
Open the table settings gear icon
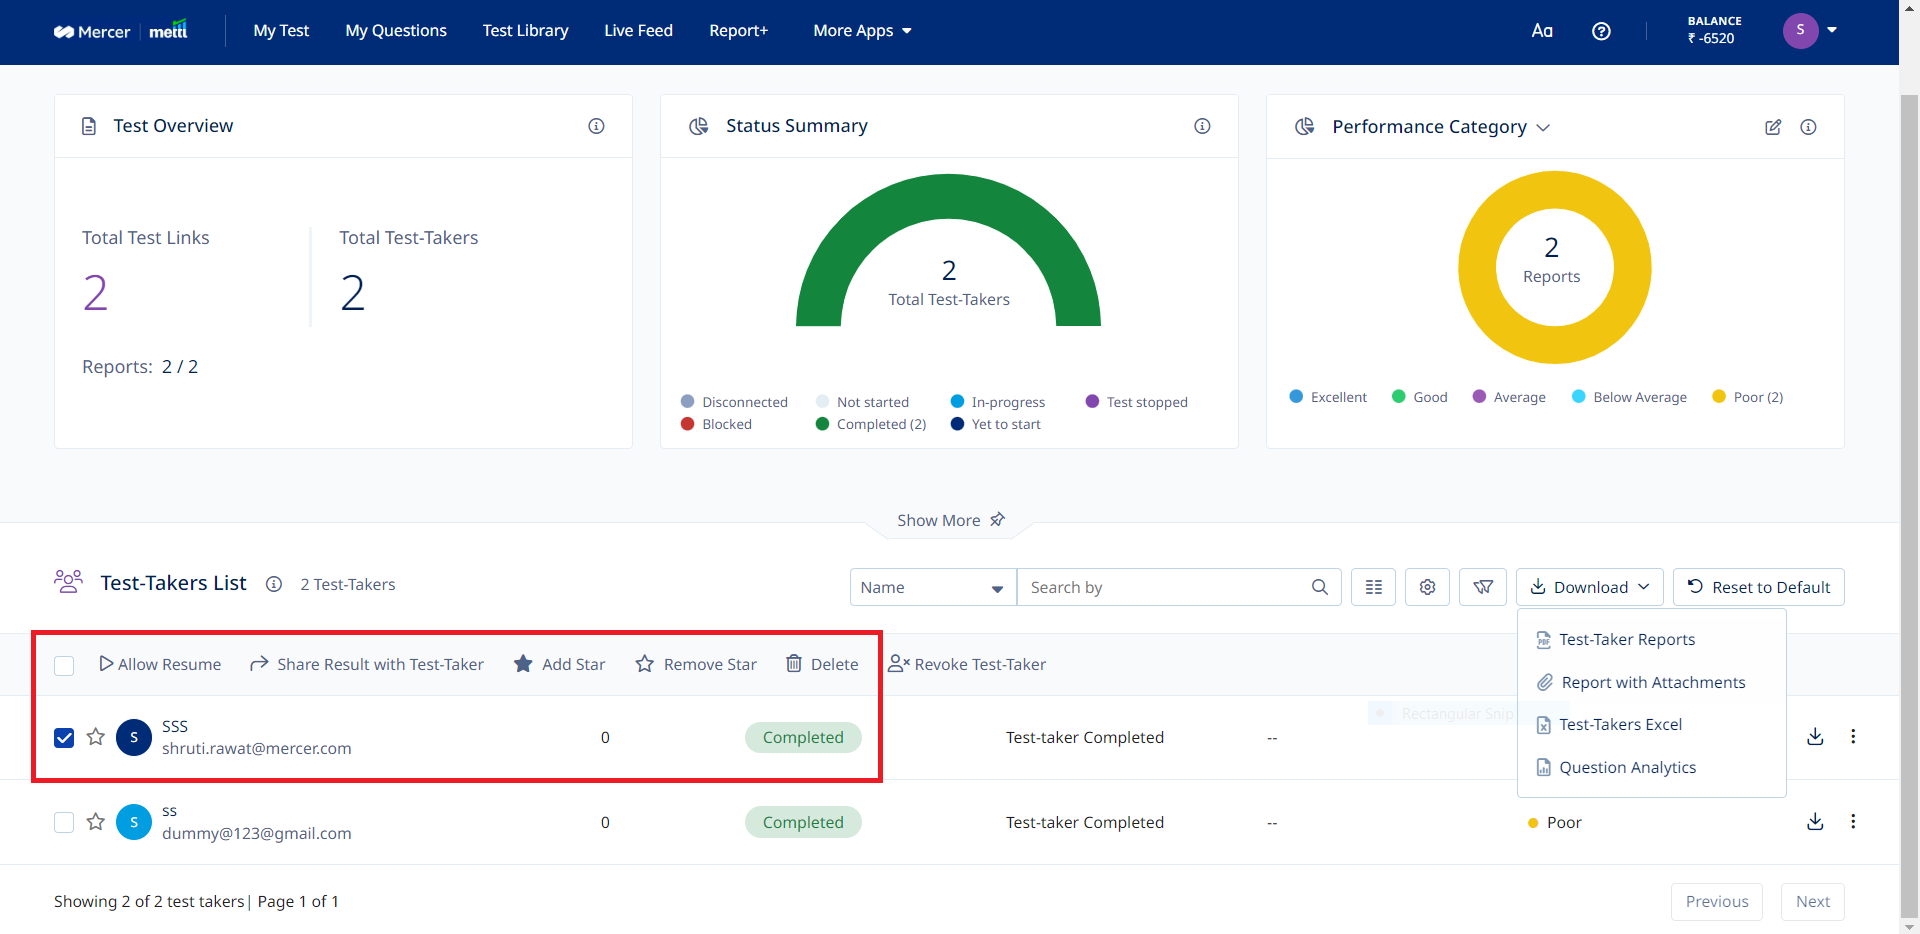pyautogui.click(x=1427, y=587)
